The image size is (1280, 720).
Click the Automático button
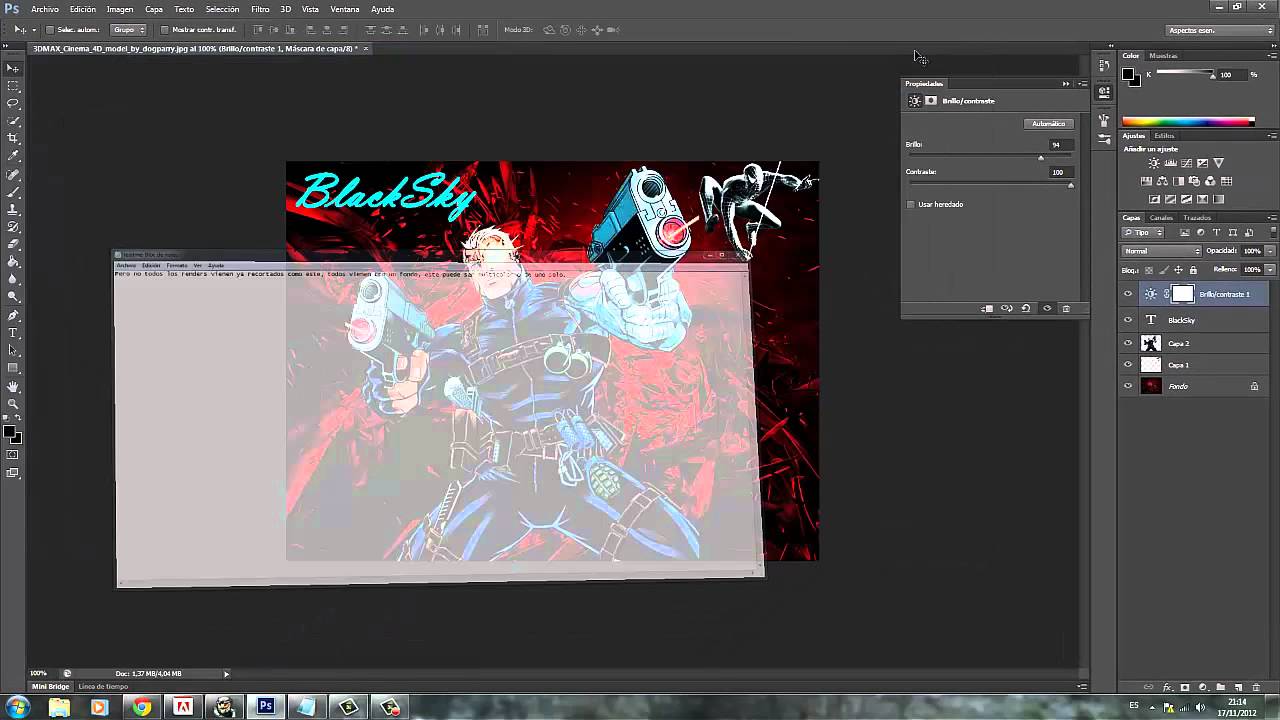[1048, 124]
